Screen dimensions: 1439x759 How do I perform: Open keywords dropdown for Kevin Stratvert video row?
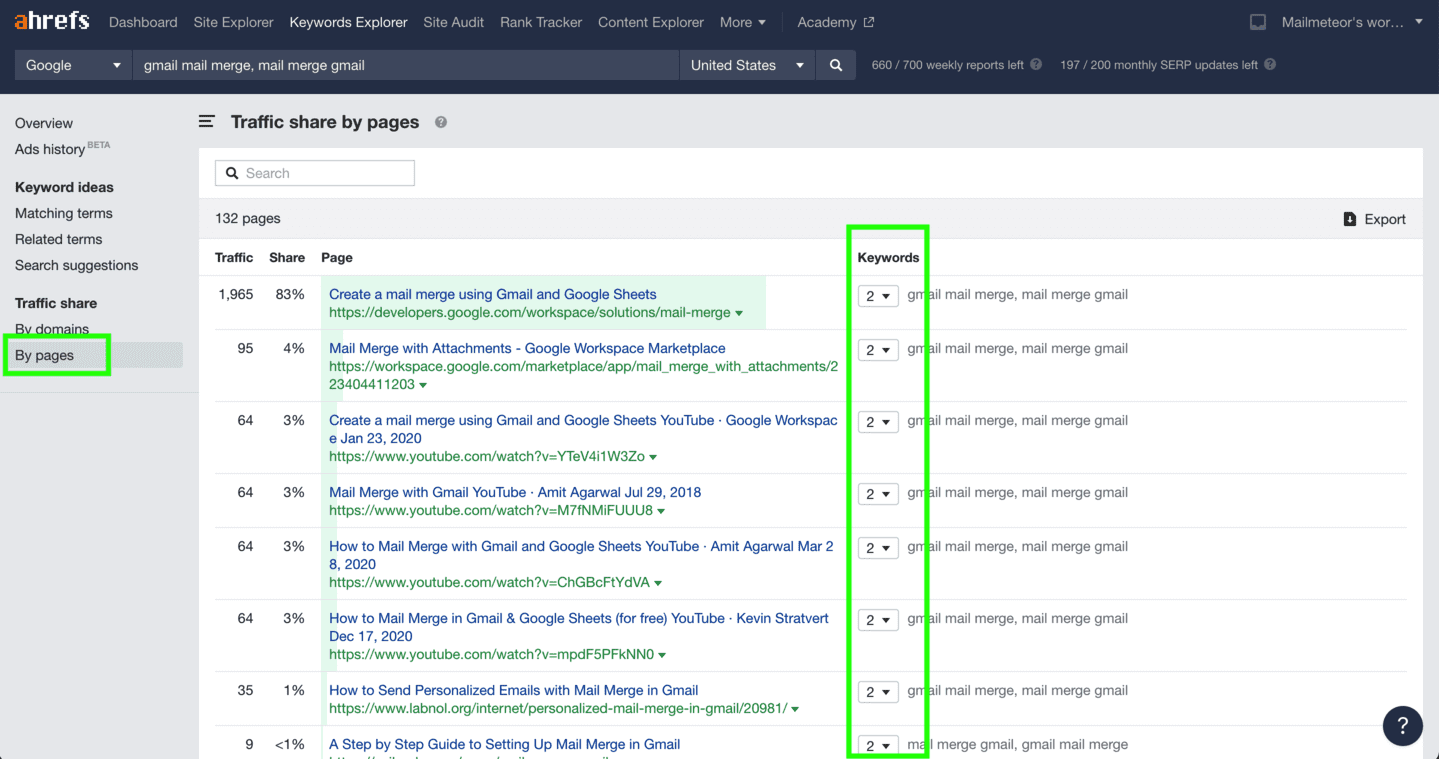click(x=878, y=620)
